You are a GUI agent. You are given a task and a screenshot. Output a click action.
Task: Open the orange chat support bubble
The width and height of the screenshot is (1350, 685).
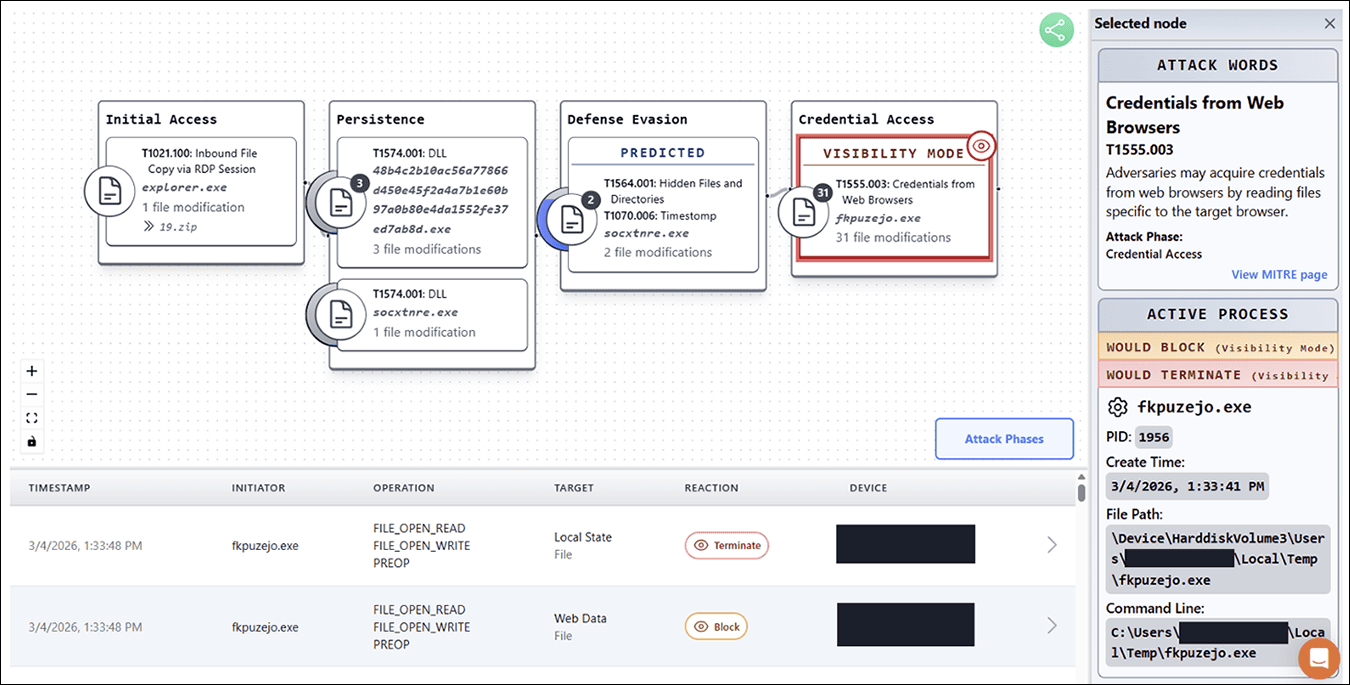(1318, 658)
